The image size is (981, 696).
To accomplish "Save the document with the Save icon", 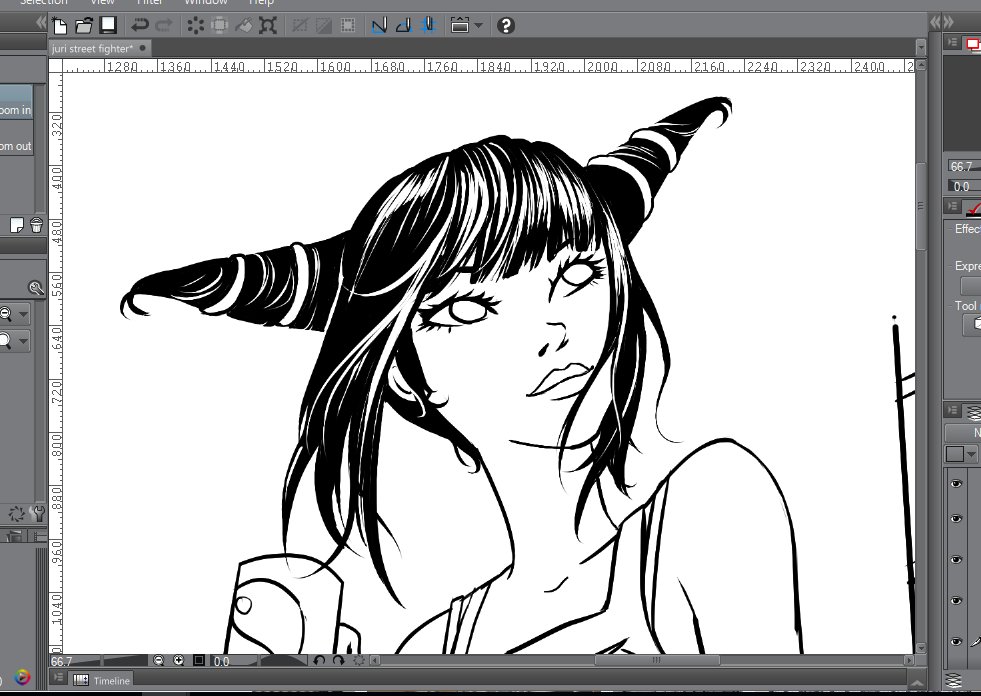I will click(x=109, y=25).
